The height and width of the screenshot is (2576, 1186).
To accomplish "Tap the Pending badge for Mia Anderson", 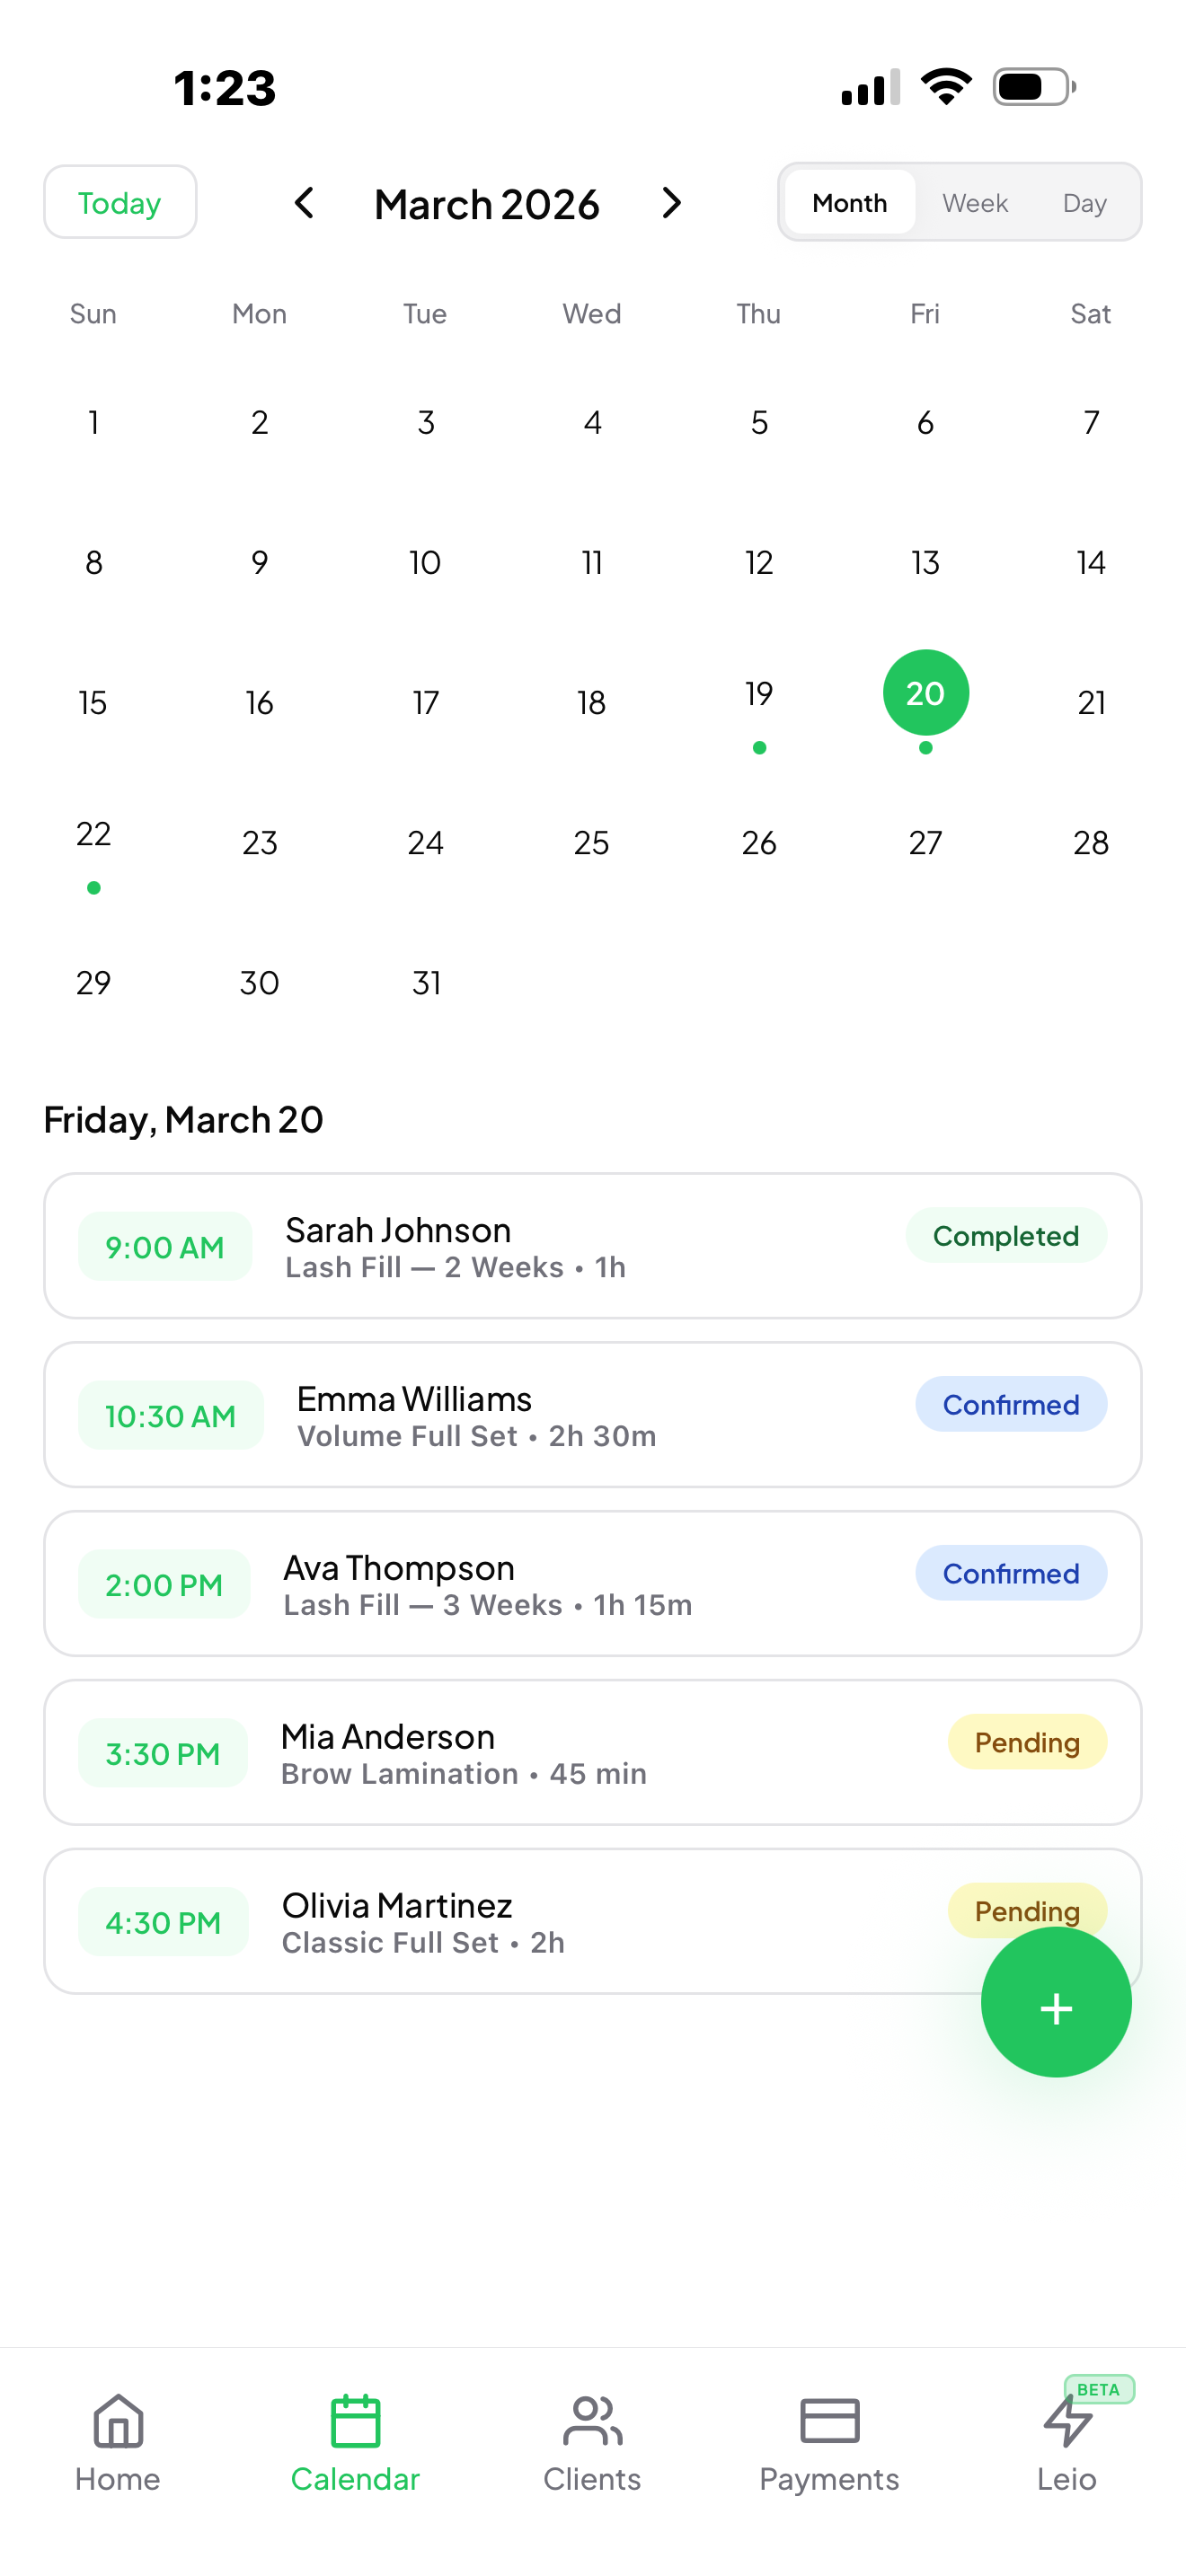I will [x=1027, y=1742].
